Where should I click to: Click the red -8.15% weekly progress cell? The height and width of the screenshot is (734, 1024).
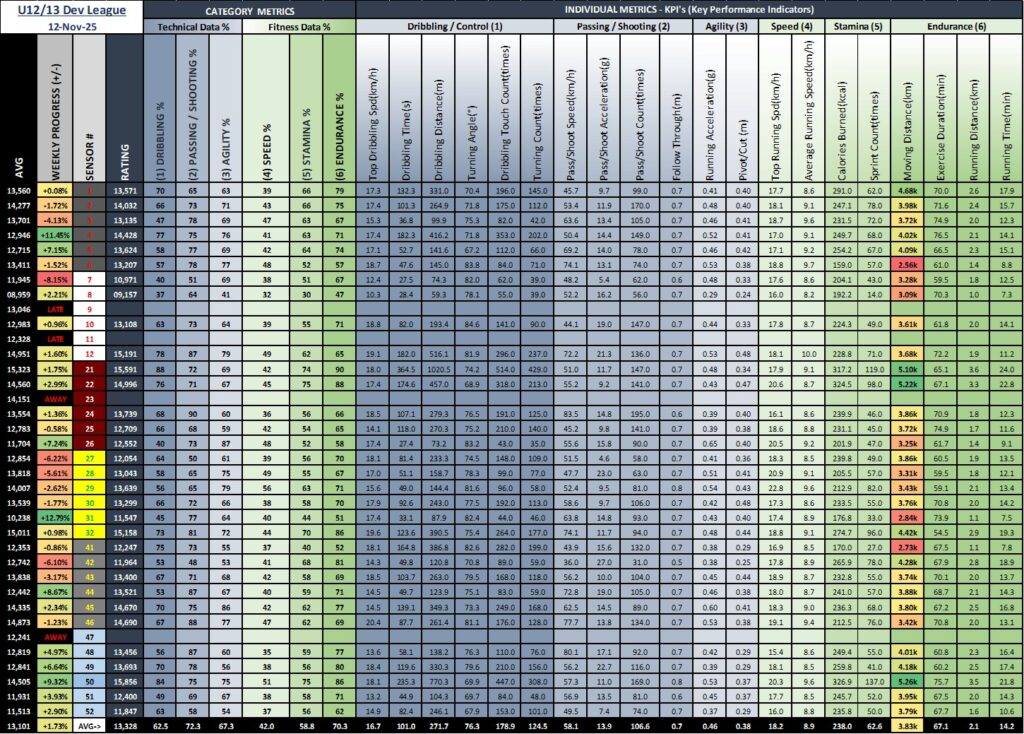(x=56, y=279)
